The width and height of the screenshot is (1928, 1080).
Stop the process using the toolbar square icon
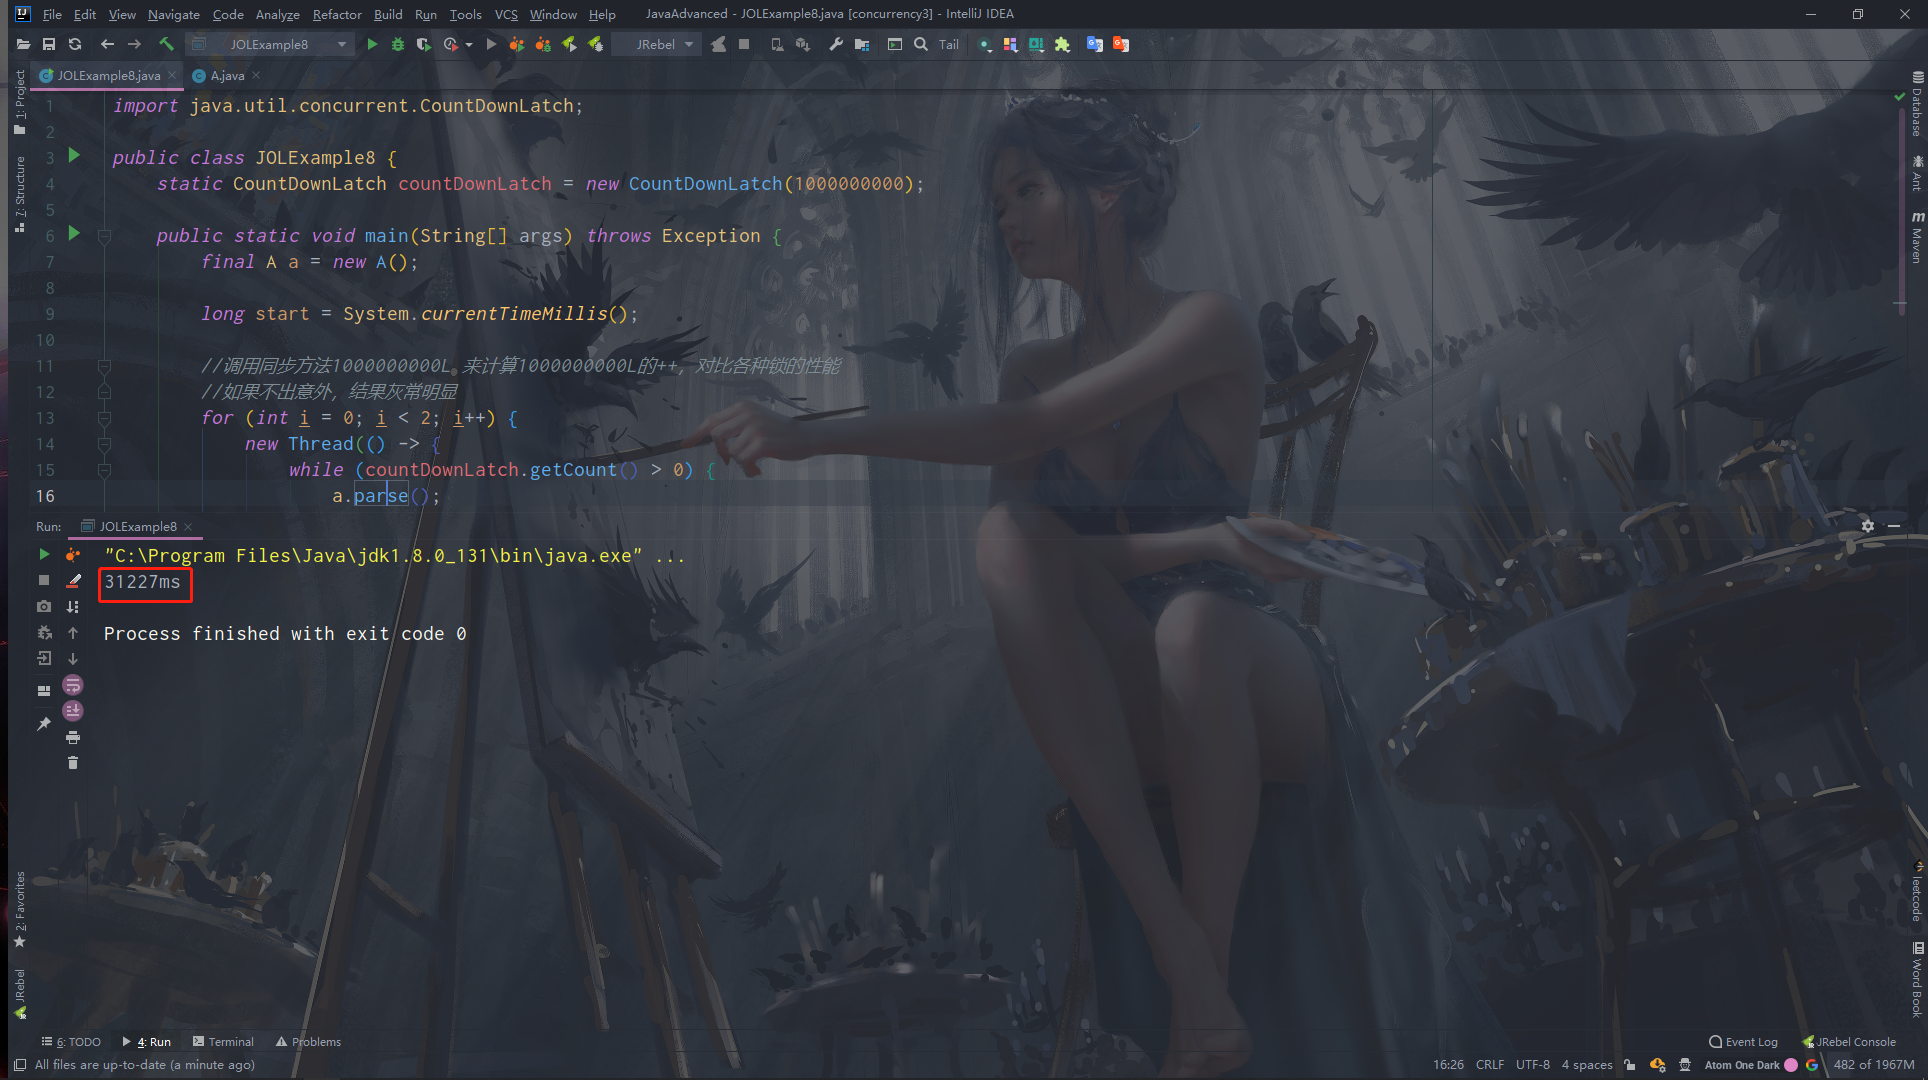744,44
